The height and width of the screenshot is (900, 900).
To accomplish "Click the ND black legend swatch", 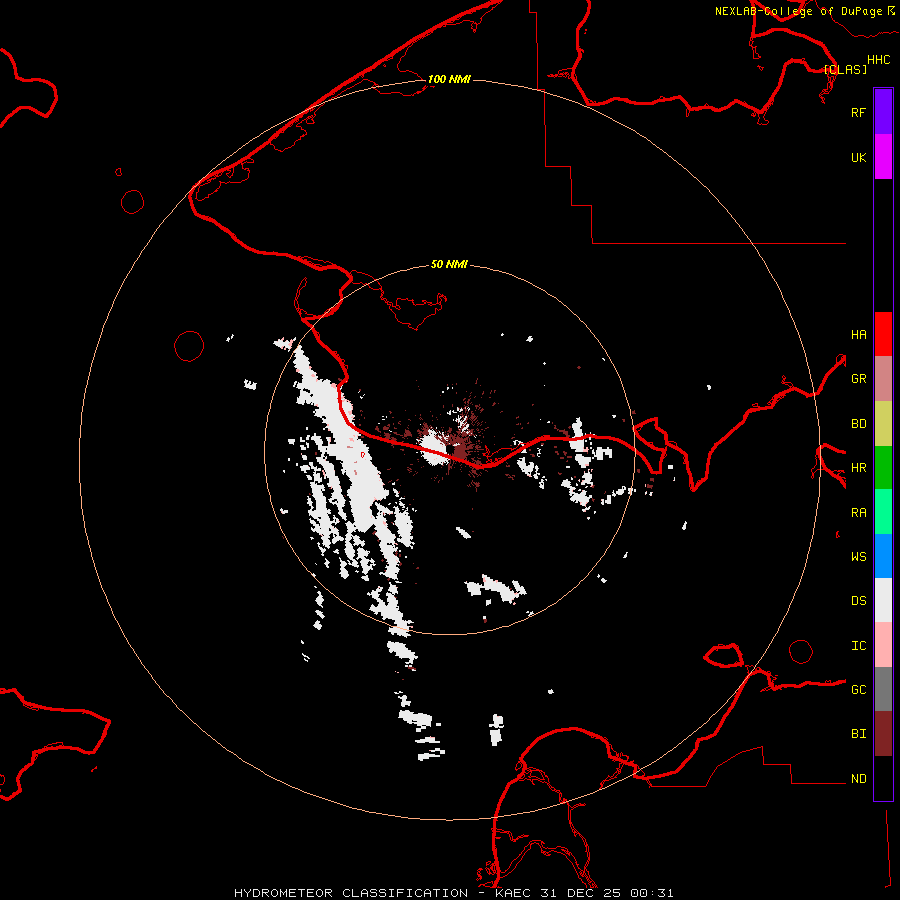I will pyautogui.click(x=883, y=778).
